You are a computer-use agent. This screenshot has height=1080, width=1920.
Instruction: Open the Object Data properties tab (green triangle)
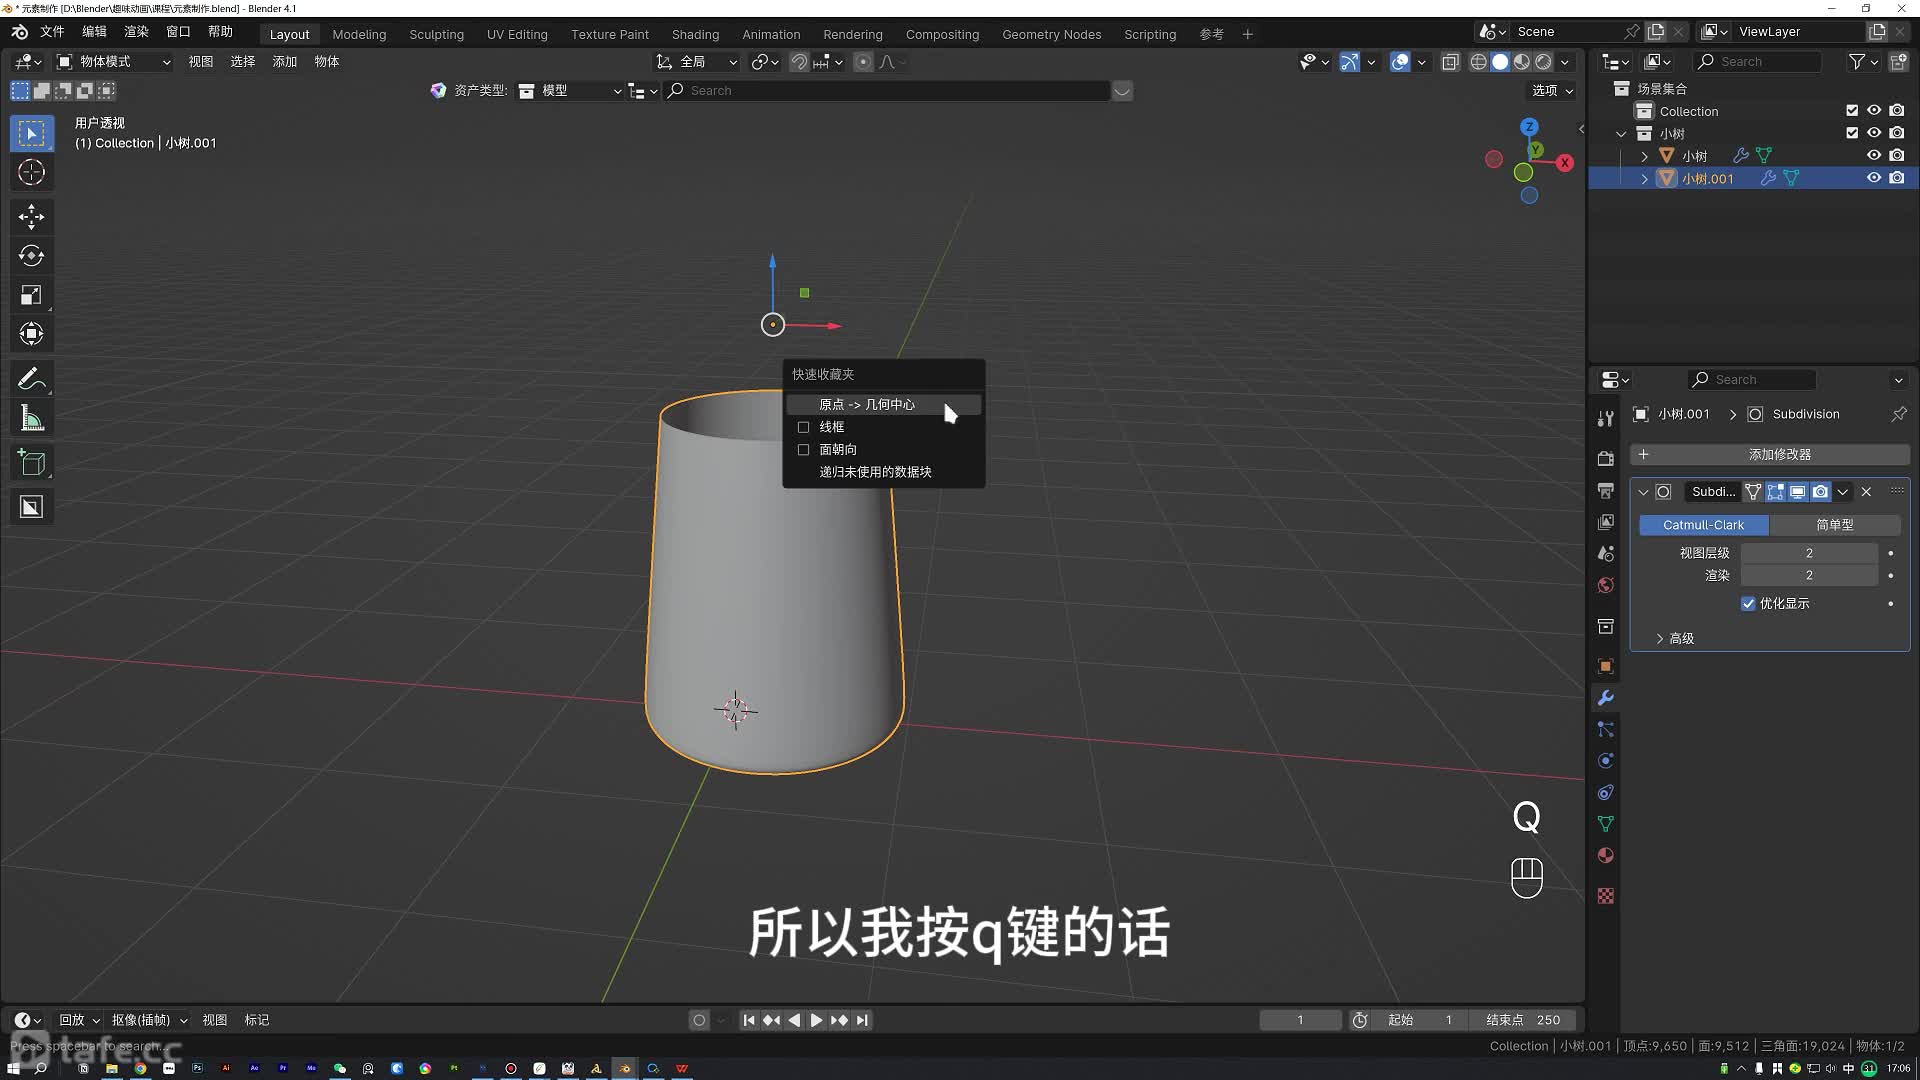tap(1606, 824)
